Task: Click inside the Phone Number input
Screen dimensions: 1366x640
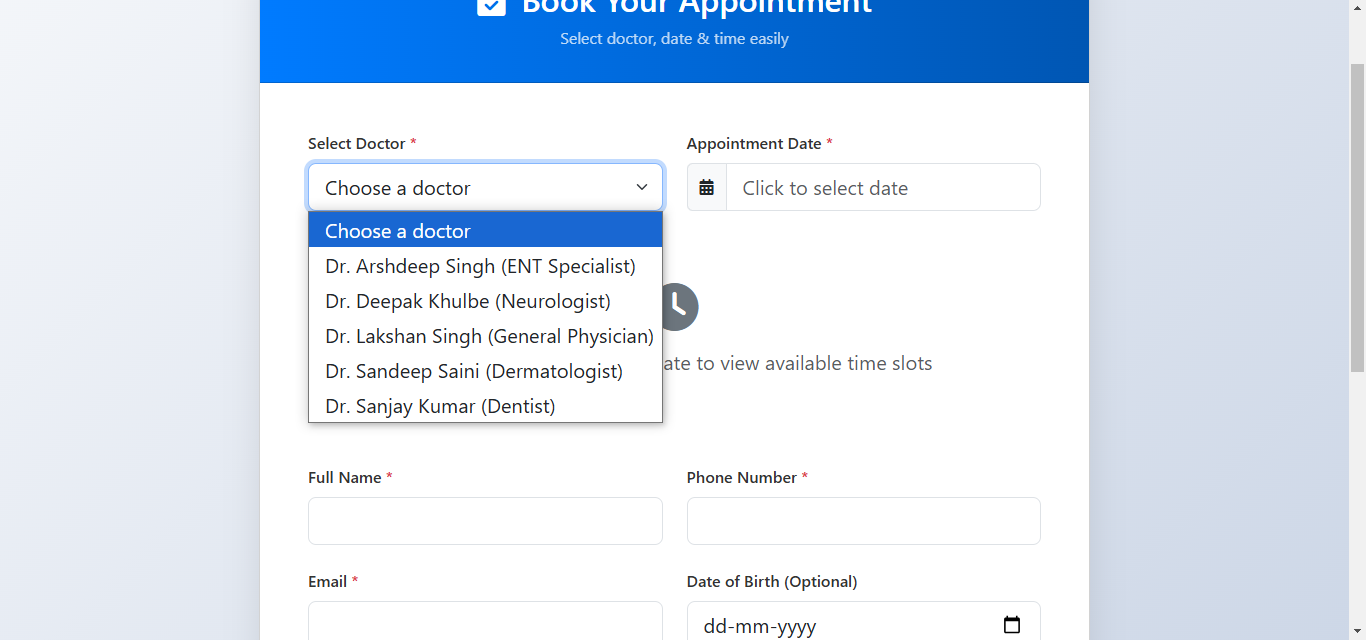Action: point(863,521)
